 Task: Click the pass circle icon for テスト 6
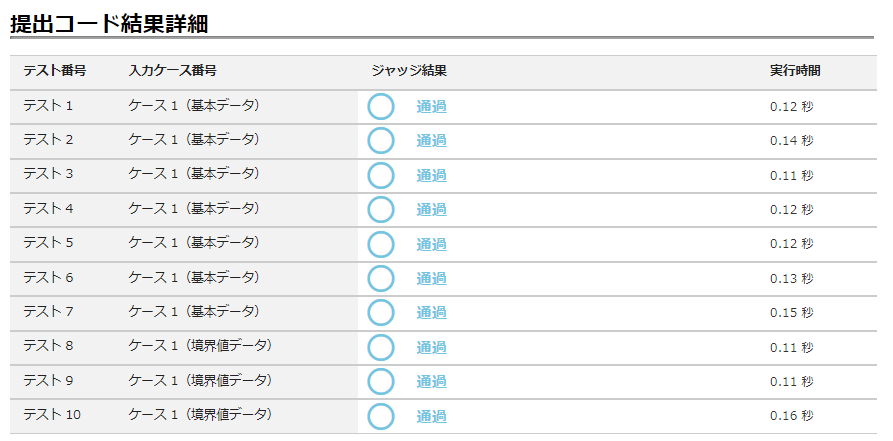coord(381,278)
